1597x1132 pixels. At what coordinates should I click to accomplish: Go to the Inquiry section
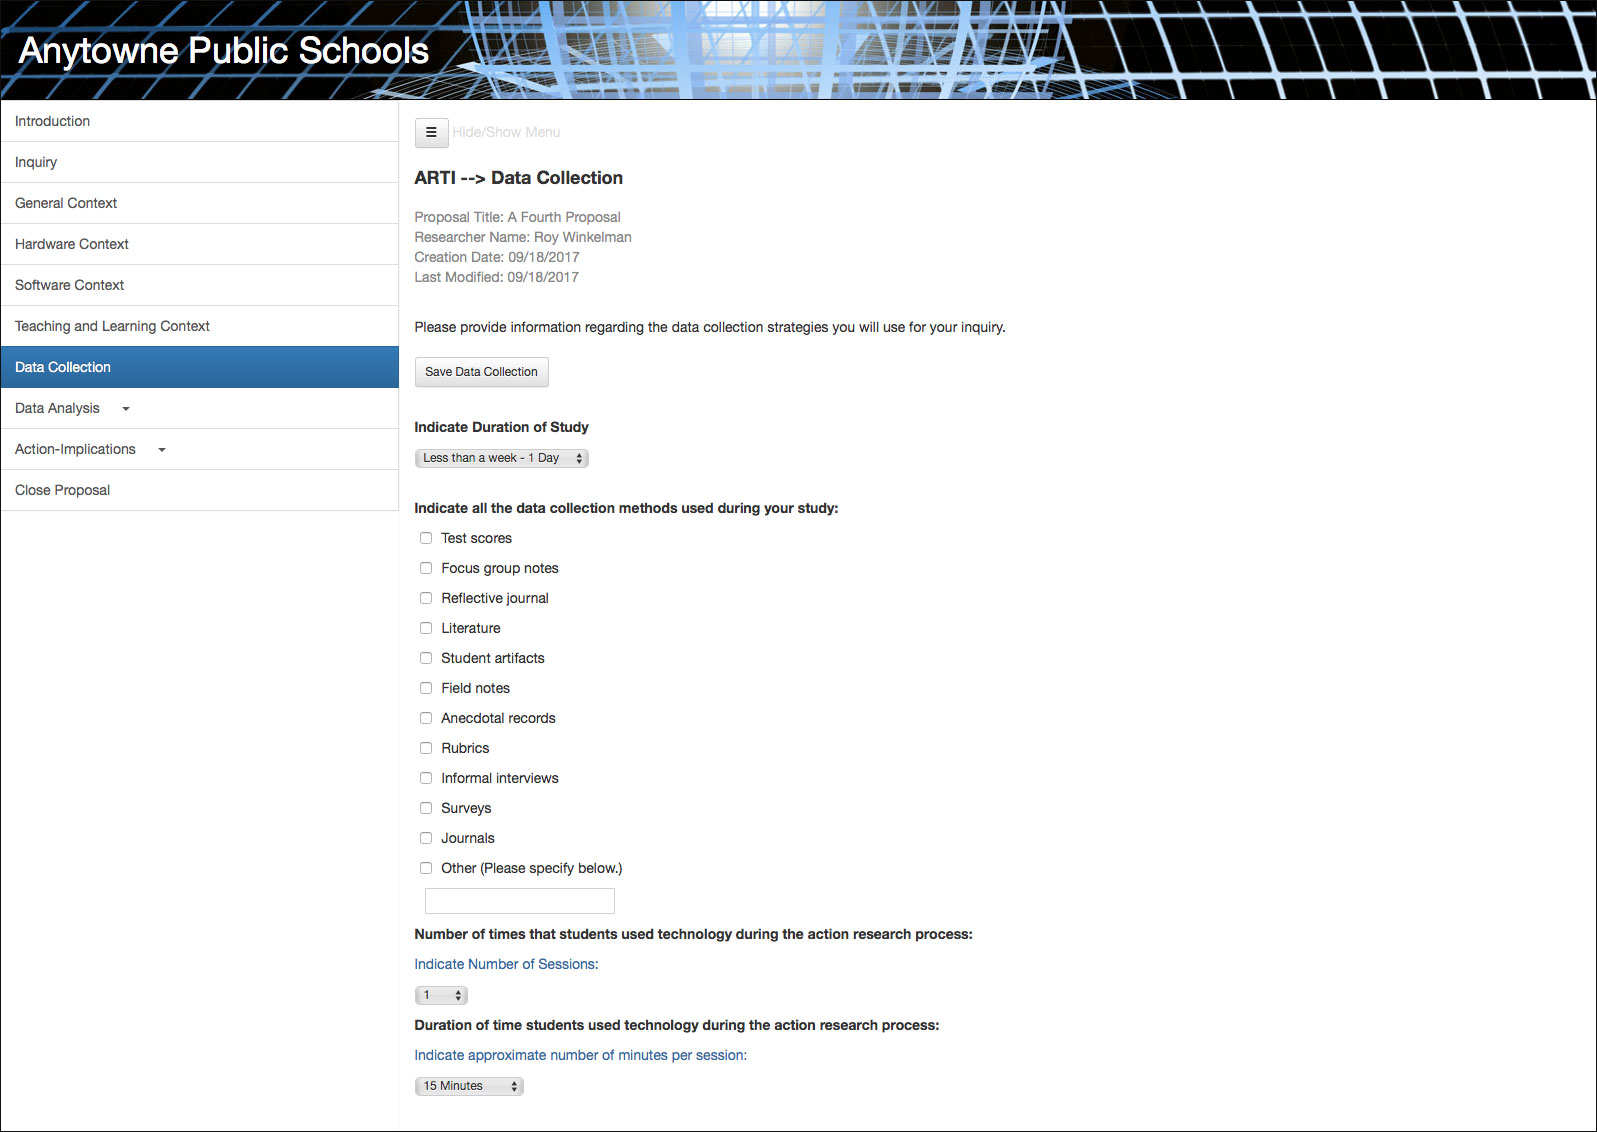coord(200,162)
